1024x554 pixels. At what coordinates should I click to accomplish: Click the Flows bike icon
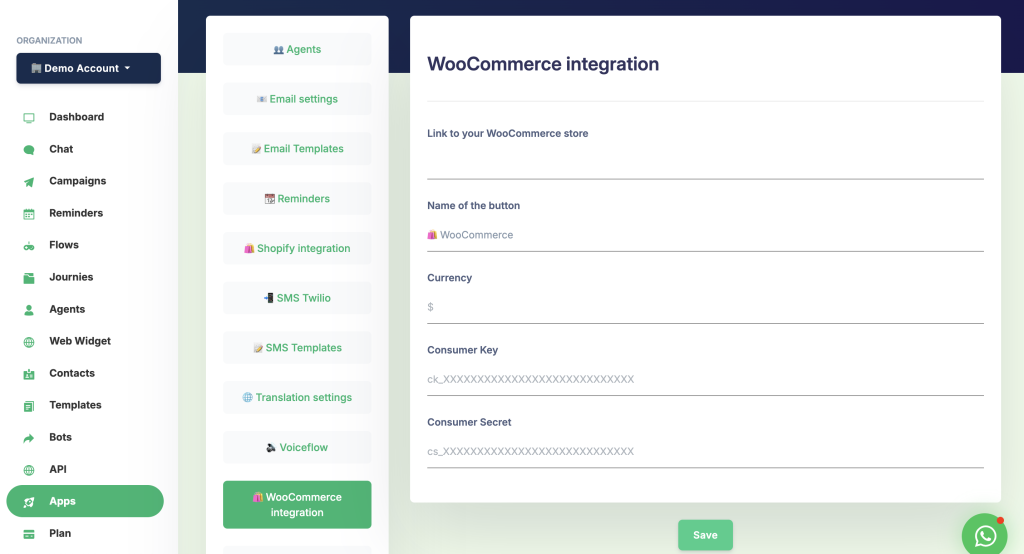pos(29,246)
